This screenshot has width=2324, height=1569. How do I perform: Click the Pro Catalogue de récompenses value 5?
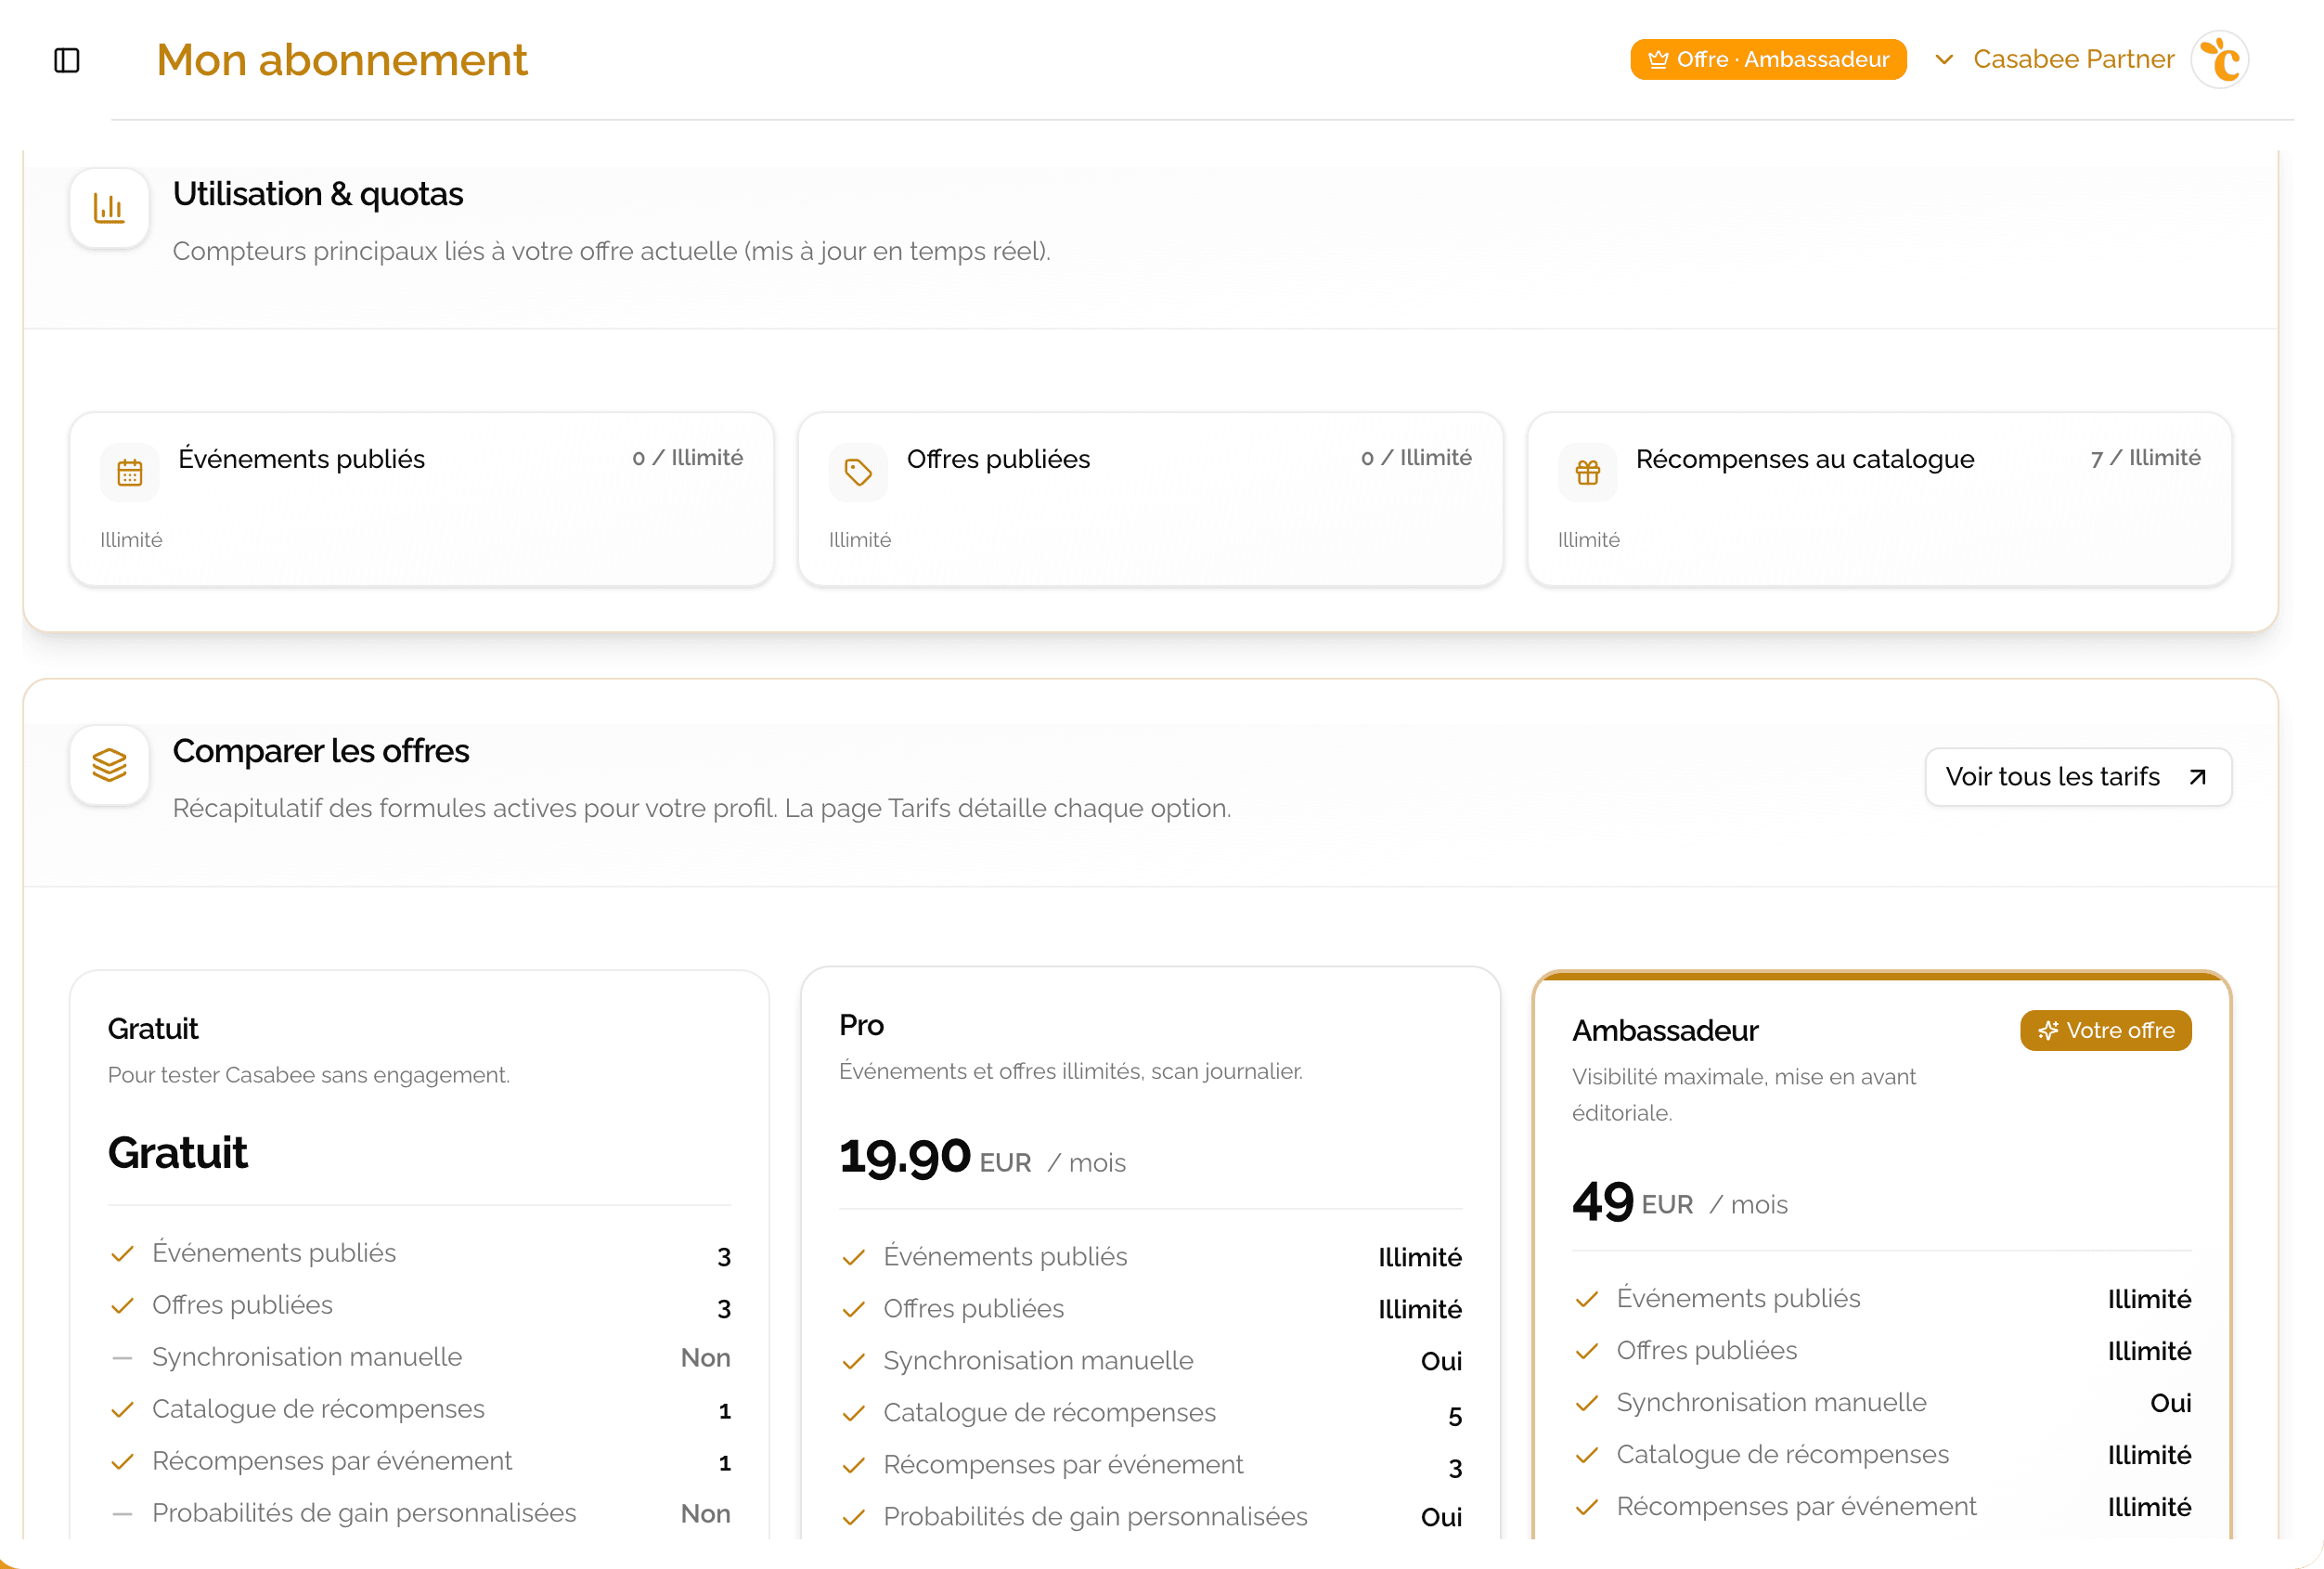(x=1454, y=1416)
